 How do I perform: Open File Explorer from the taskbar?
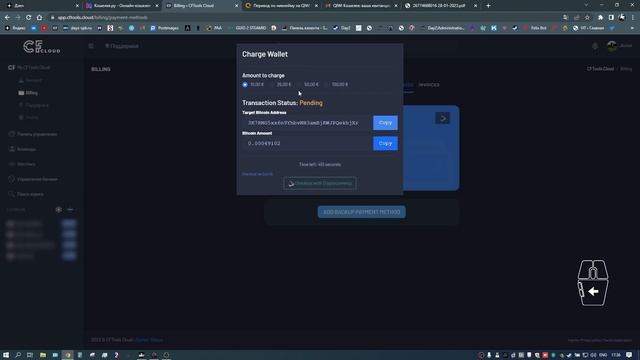click(x=42, y=355)
